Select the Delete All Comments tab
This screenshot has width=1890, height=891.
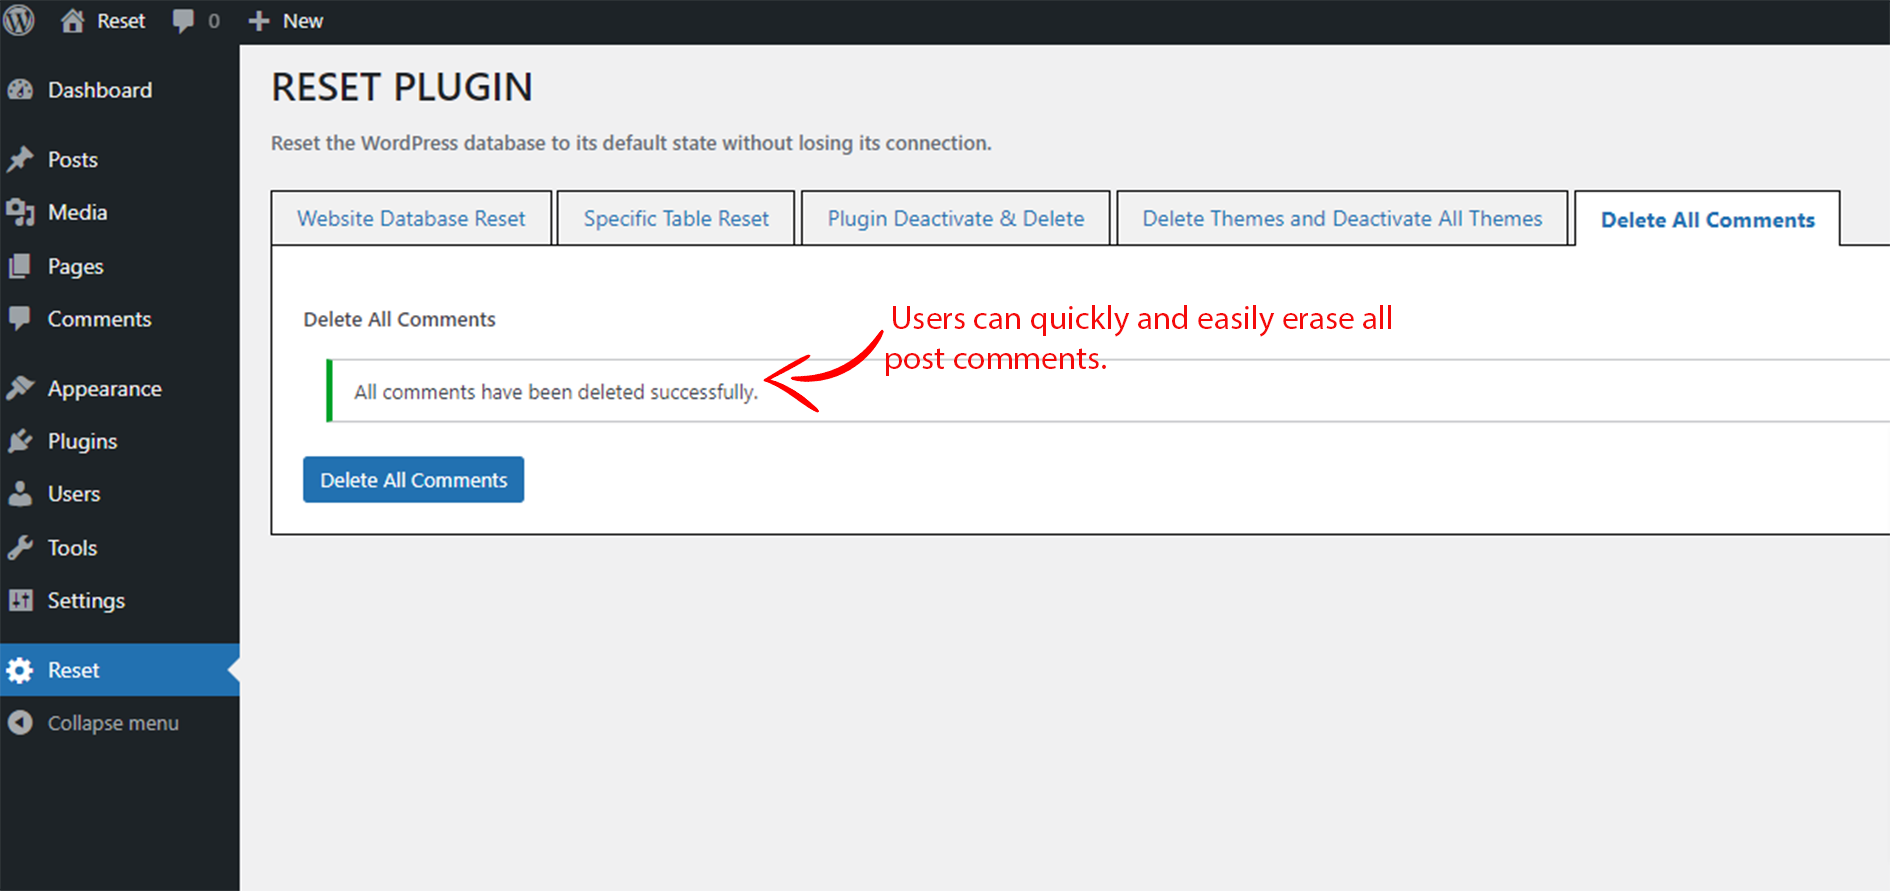pos(1707,219)
